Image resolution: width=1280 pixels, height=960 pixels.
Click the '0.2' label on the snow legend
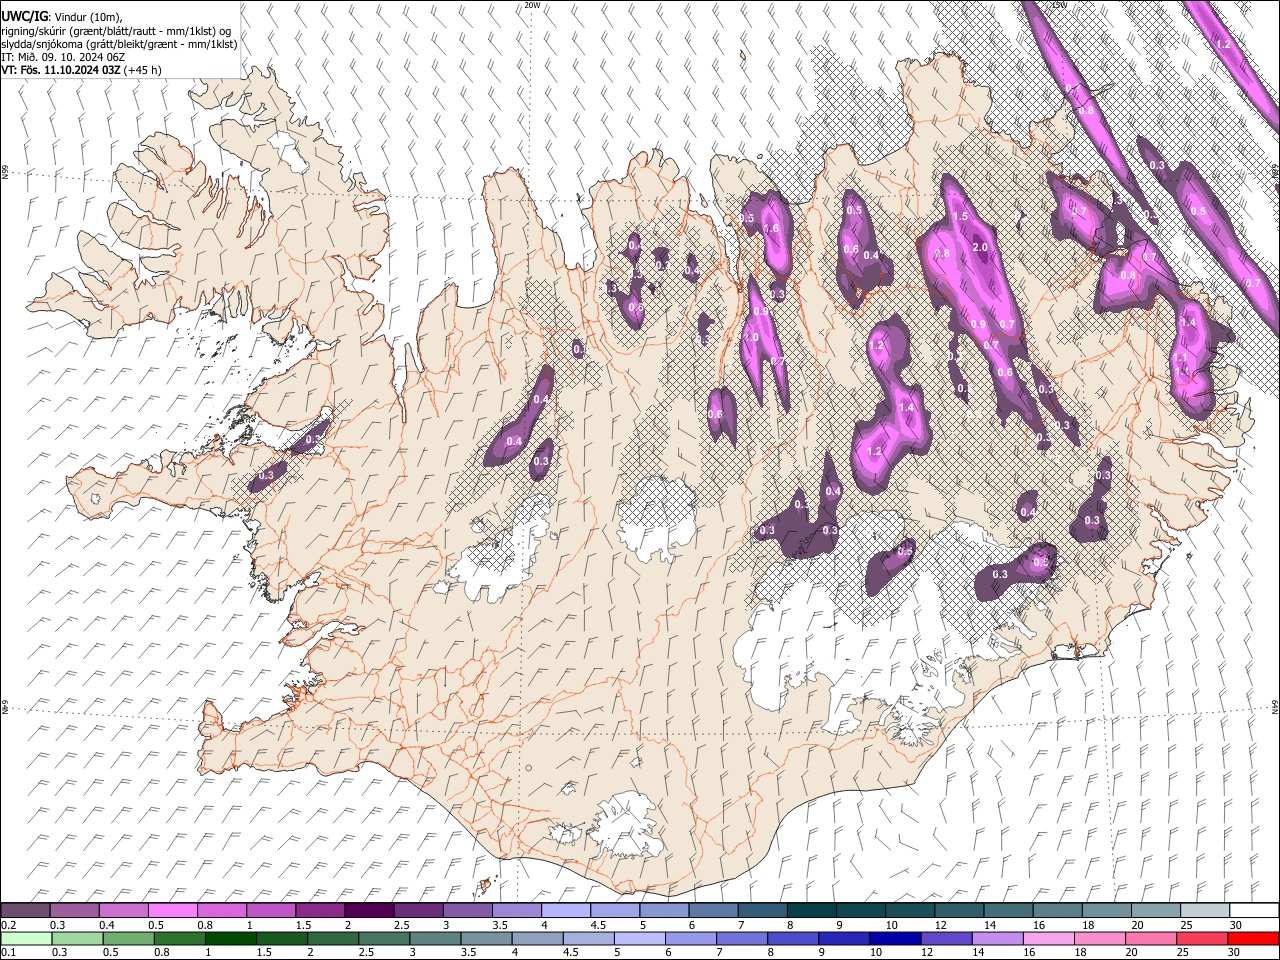pos(8,924)
